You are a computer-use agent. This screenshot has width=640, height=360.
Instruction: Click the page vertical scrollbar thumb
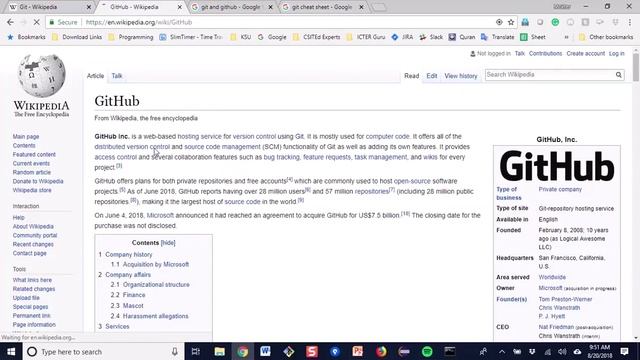[636, 67]
